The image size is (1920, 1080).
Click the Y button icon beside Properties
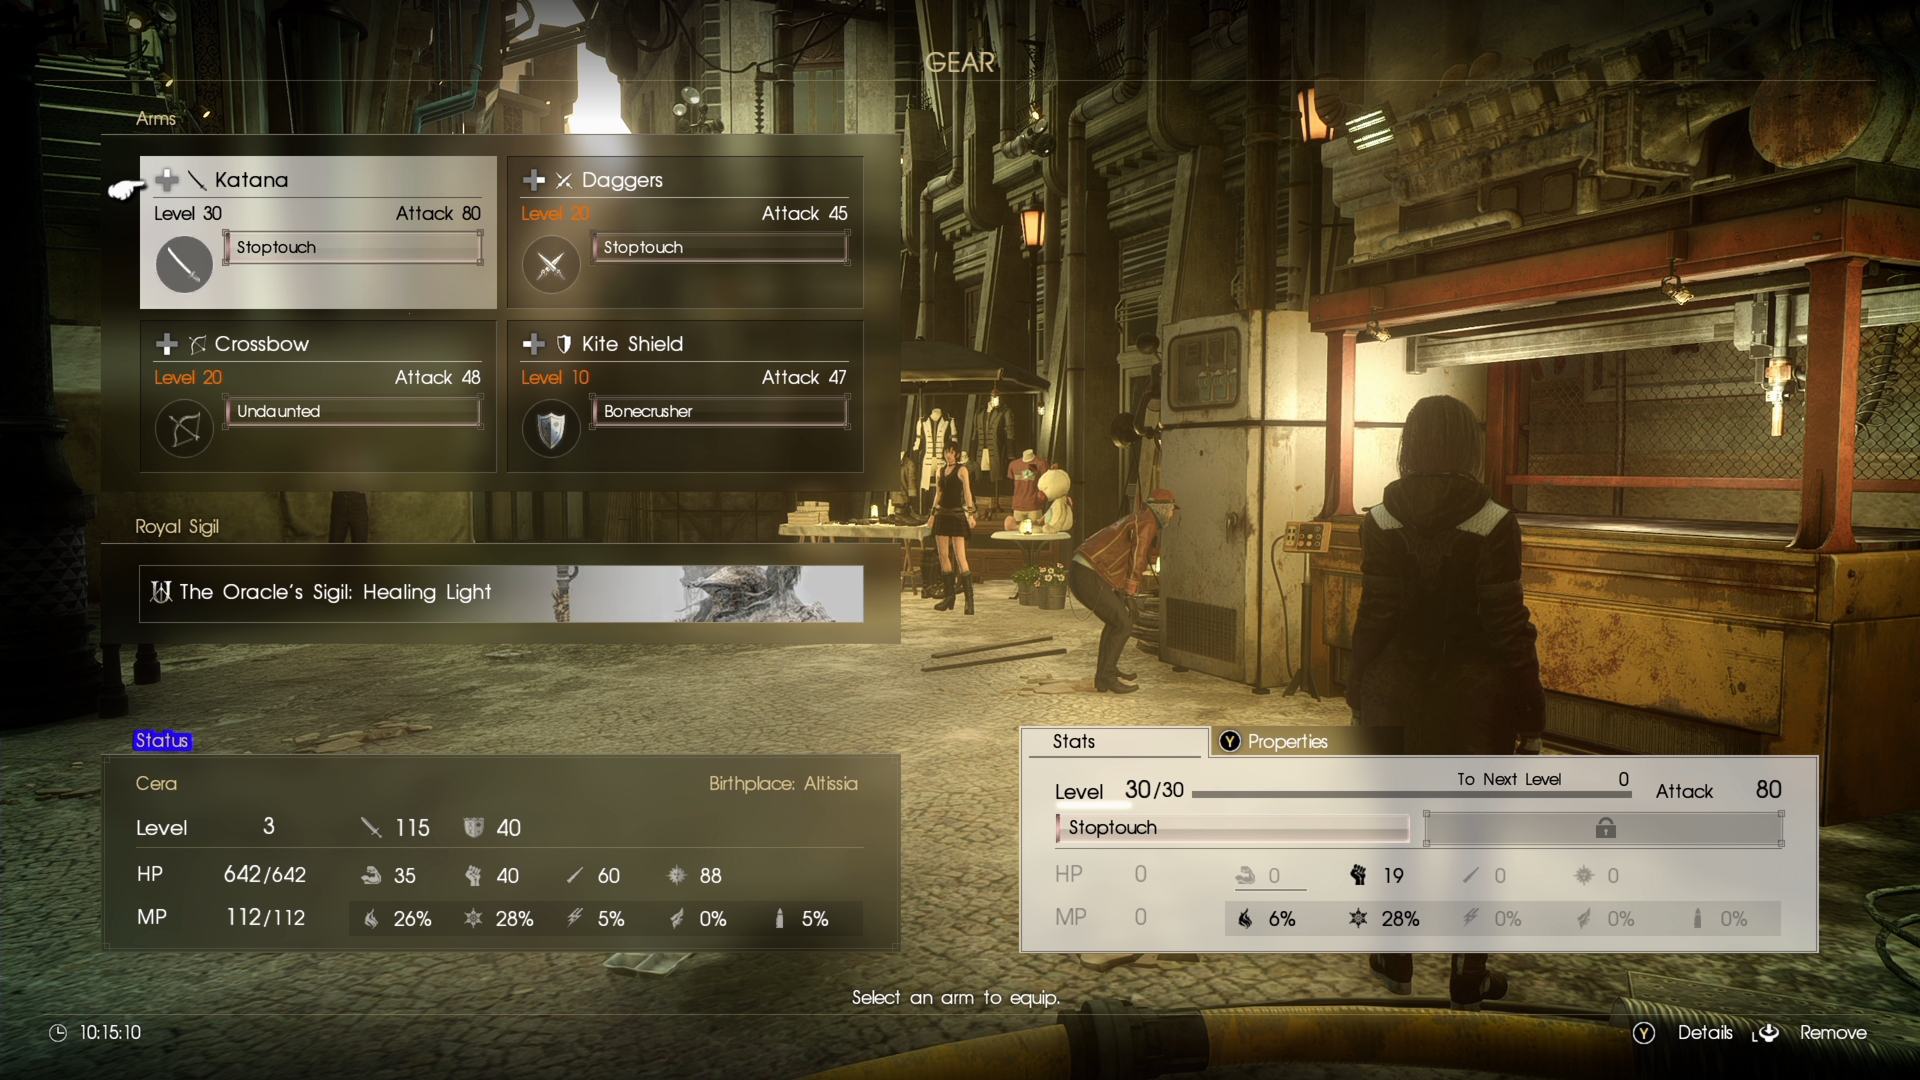pos(1230,741)
